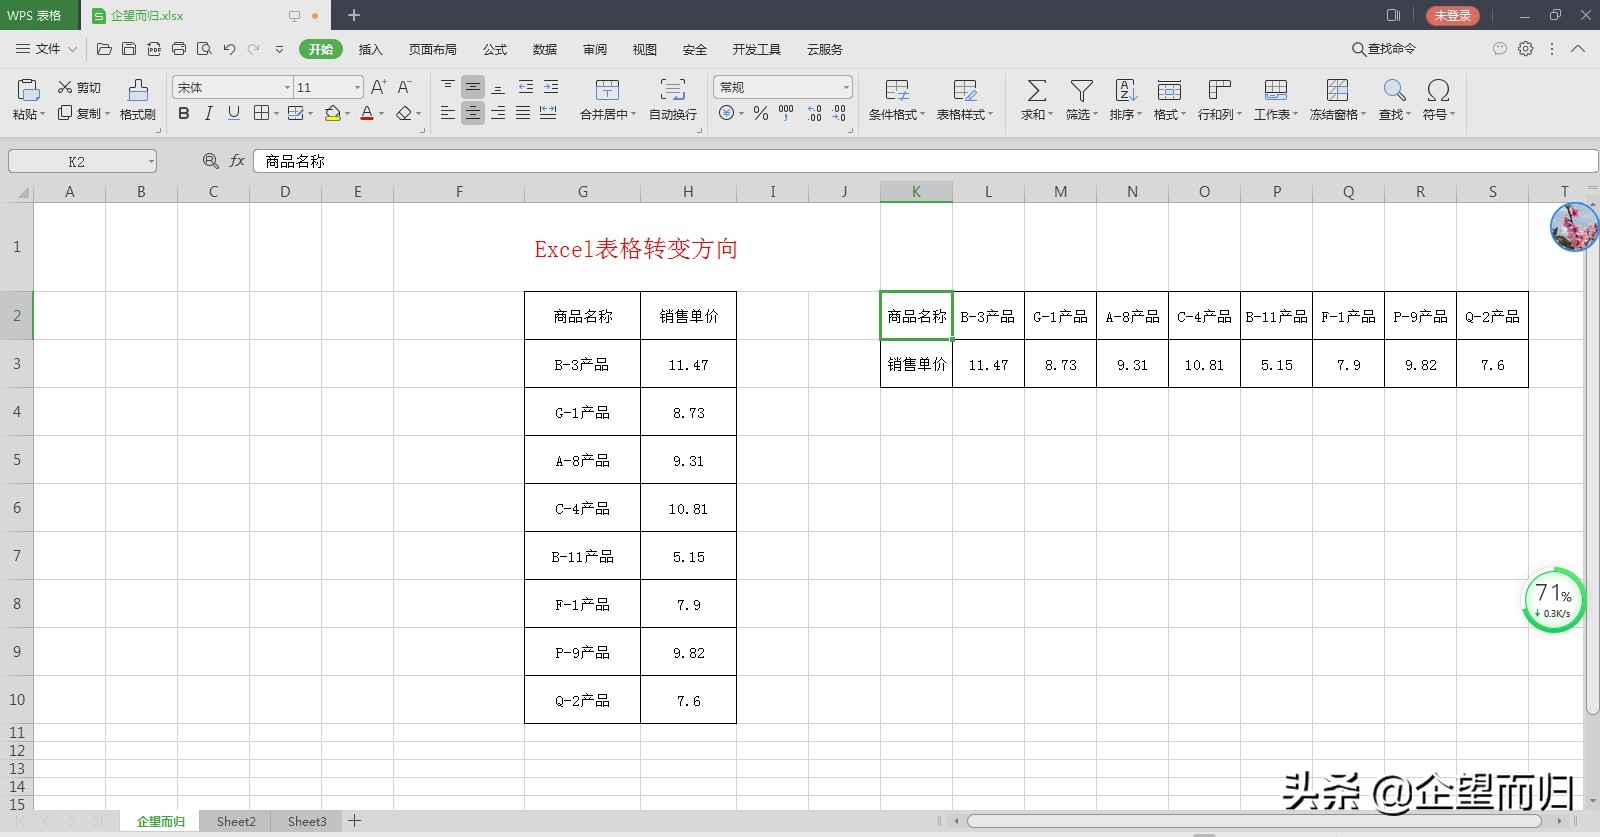The image size is (1600, 837).
Task: Click the percent style icon
Action: 761,113
